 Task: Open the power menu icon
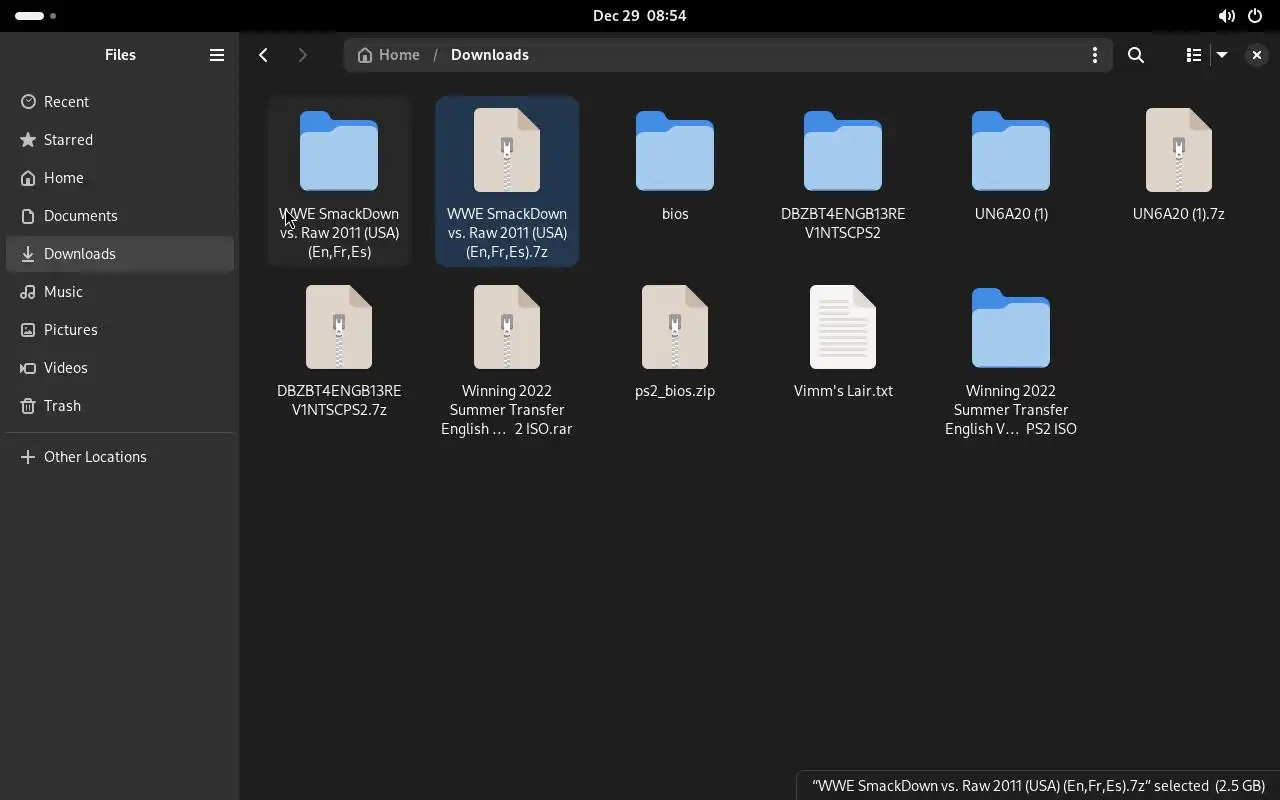tap(1255, 16)
